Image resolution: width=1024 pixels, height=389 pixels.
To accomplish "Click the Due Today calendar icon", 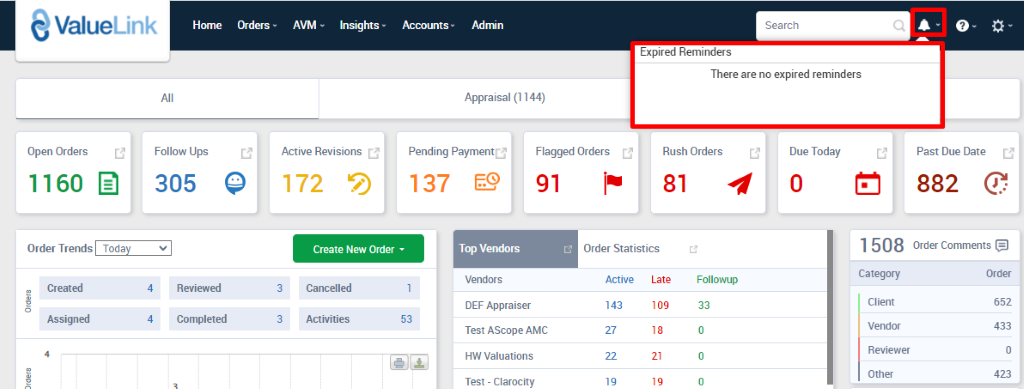I will click(x=868, y=183).
